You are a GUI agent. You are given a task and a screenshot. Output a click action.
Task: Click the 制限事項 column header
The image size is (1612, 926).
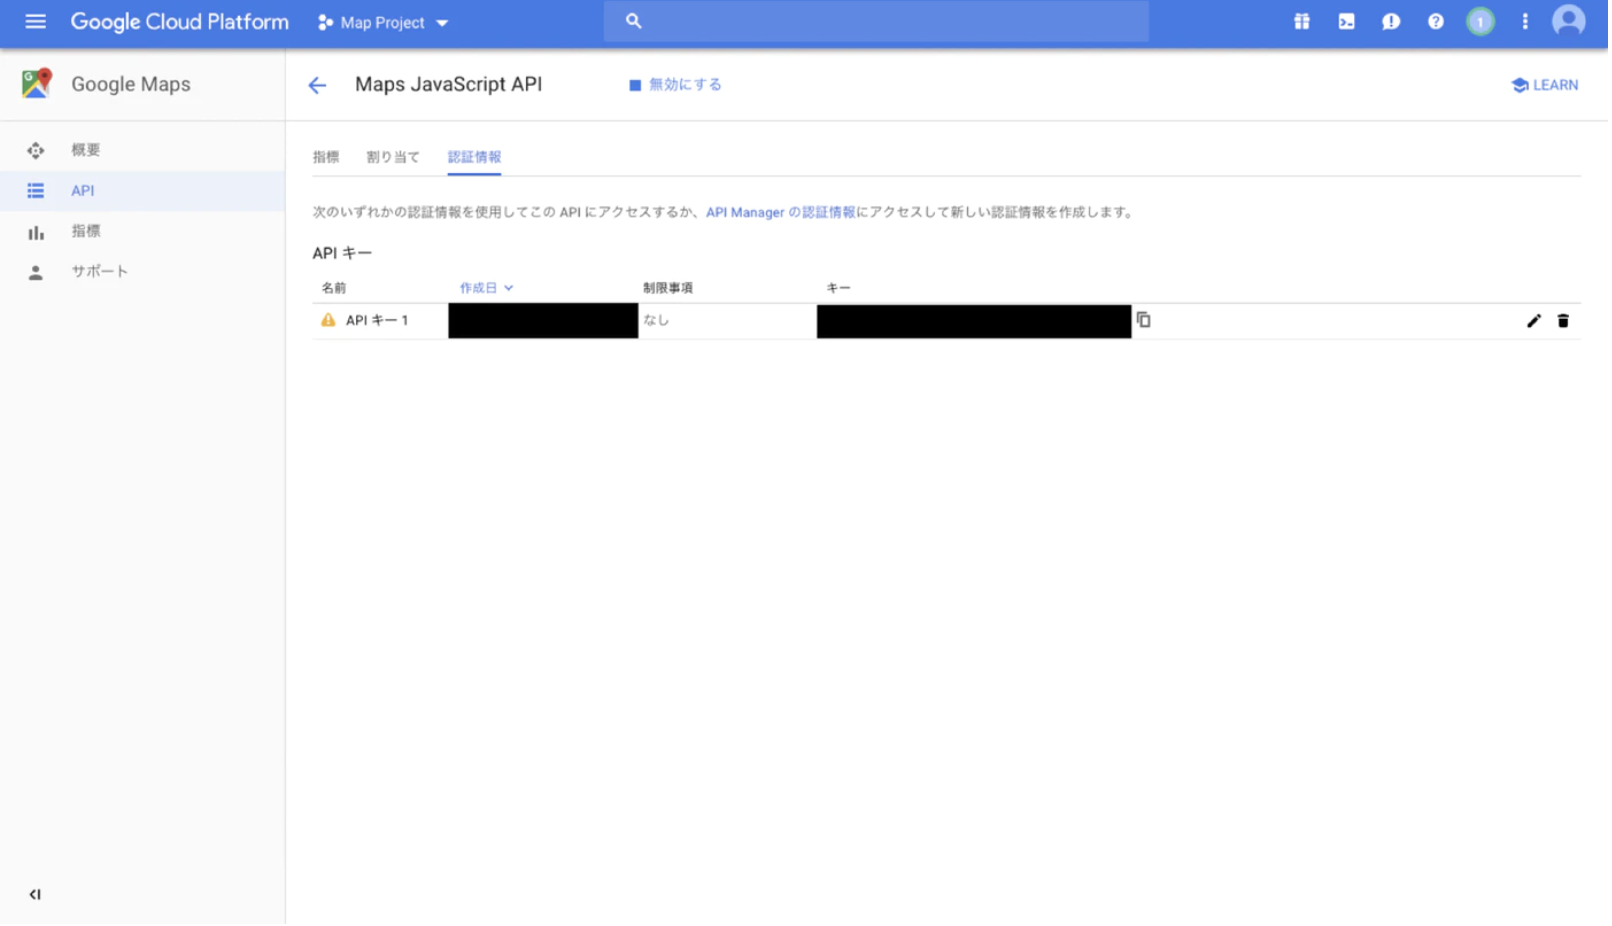pyautogui.click(x=669, y=288)
